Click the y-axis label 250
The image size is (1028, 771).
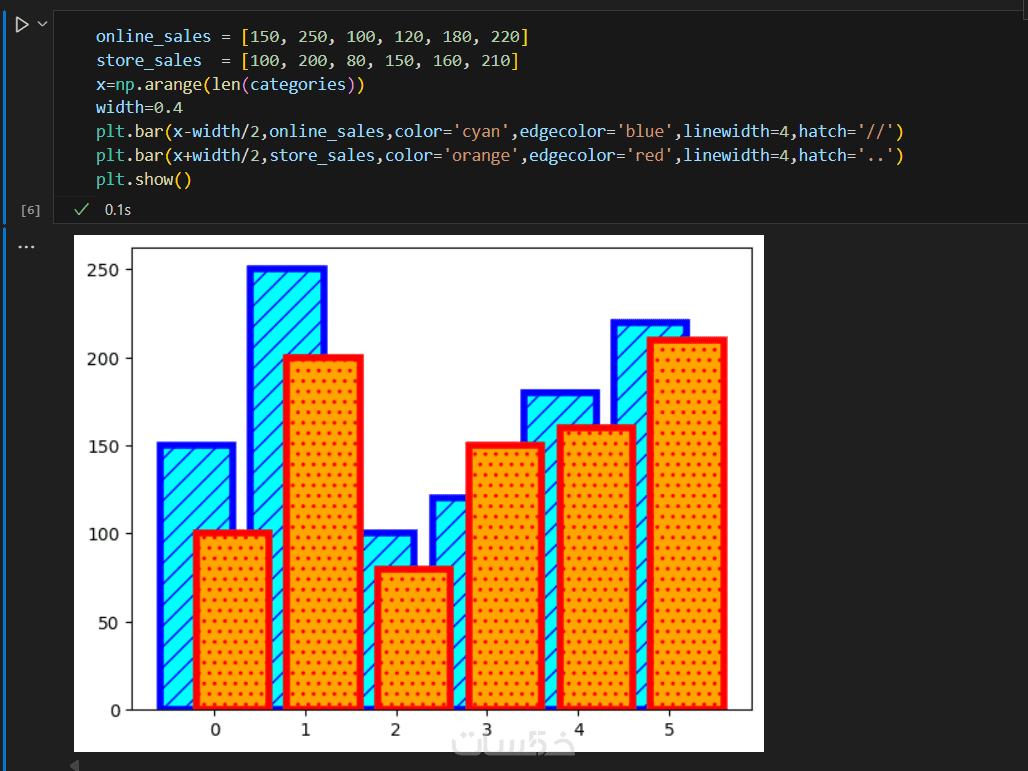pos(103,270)
